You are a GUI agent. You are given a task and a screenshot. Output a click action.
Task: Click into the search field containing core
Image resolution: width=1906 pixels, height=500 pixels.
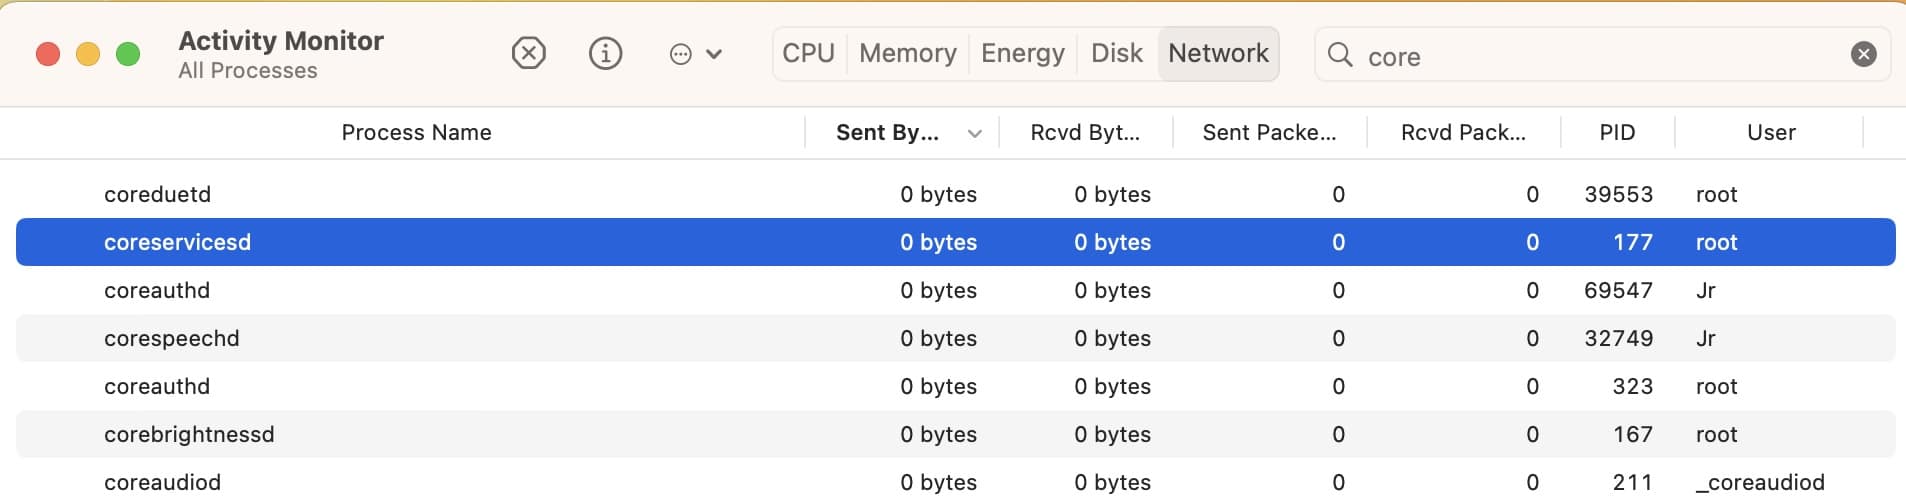pos(1602,55)
